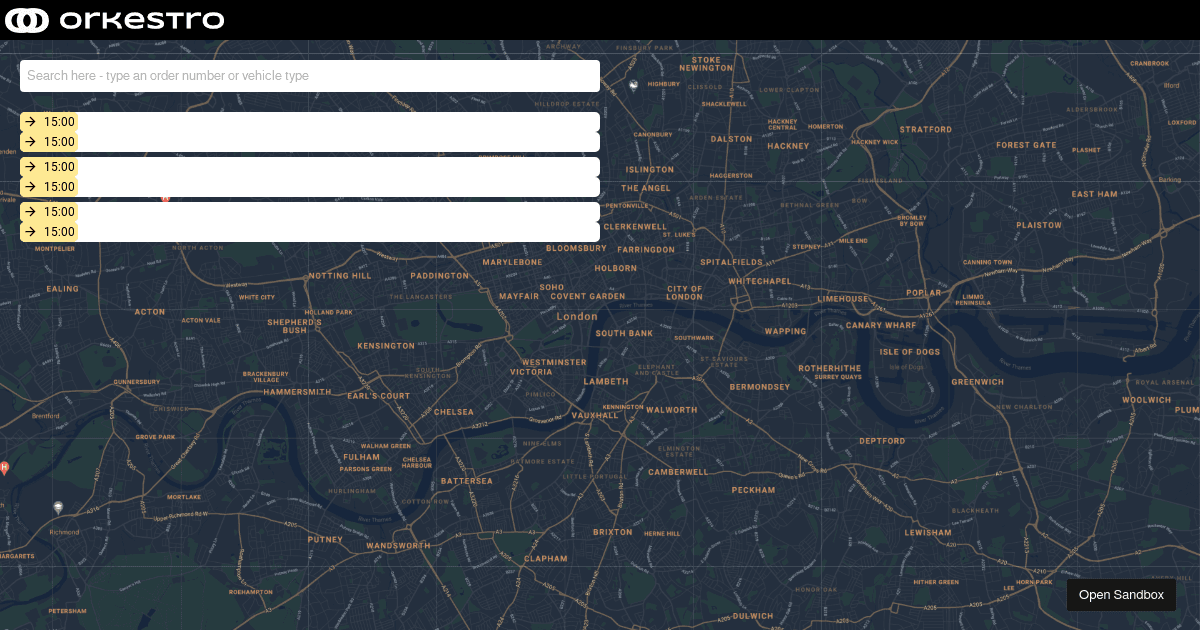Click the Stoke Newington map label

[706, 64]
